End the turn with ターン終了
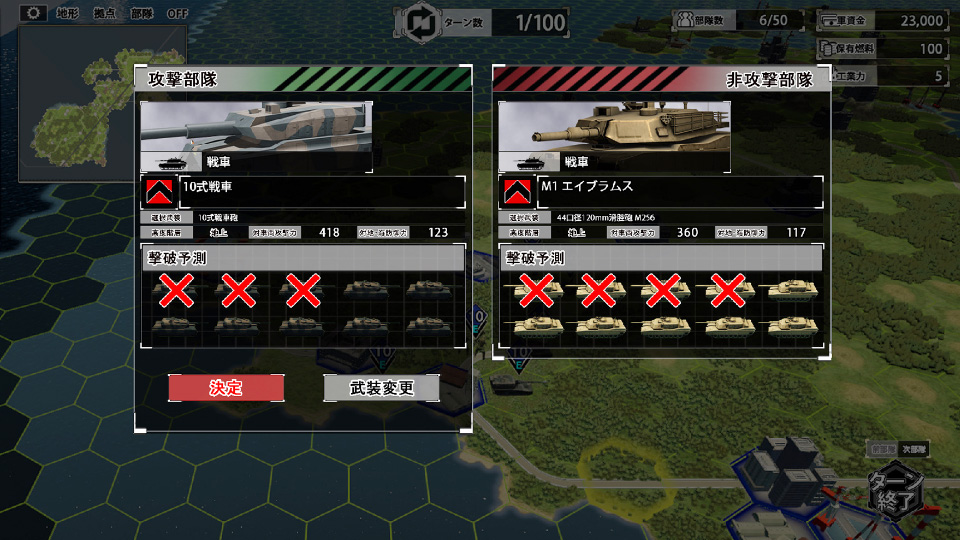 [897, 492]
